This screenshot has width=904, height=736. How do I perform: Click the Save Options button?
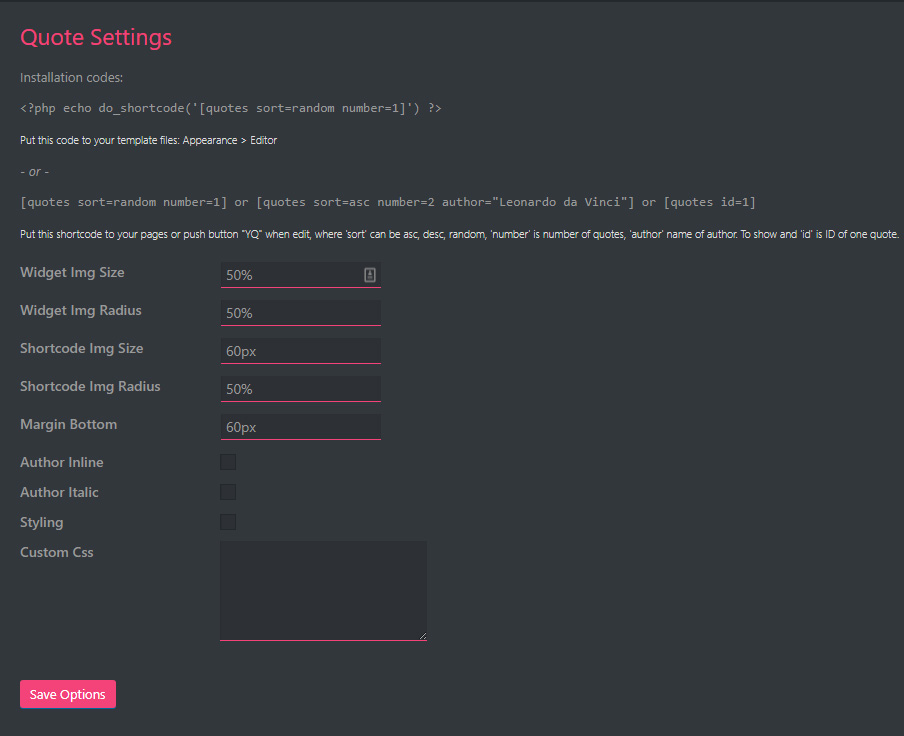(68, 694)
